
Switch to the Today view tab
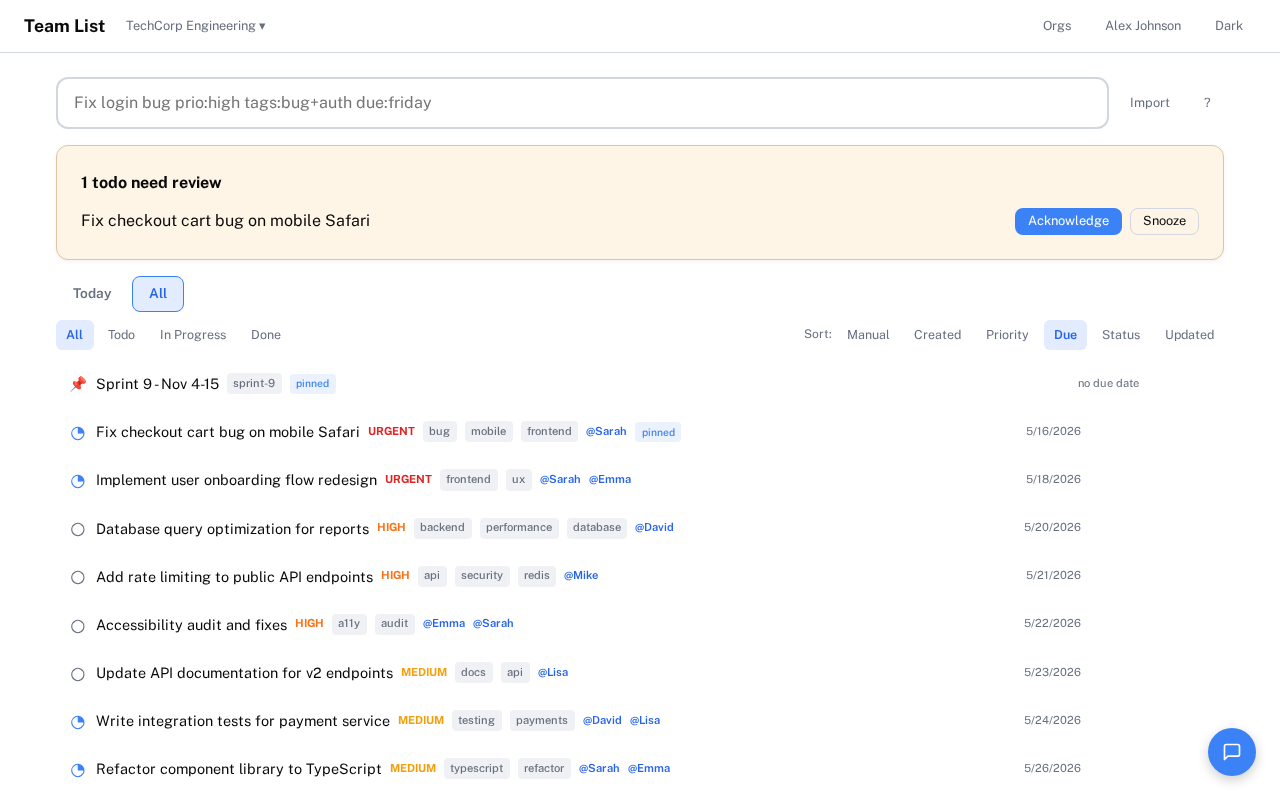click(x=92, y=294)
